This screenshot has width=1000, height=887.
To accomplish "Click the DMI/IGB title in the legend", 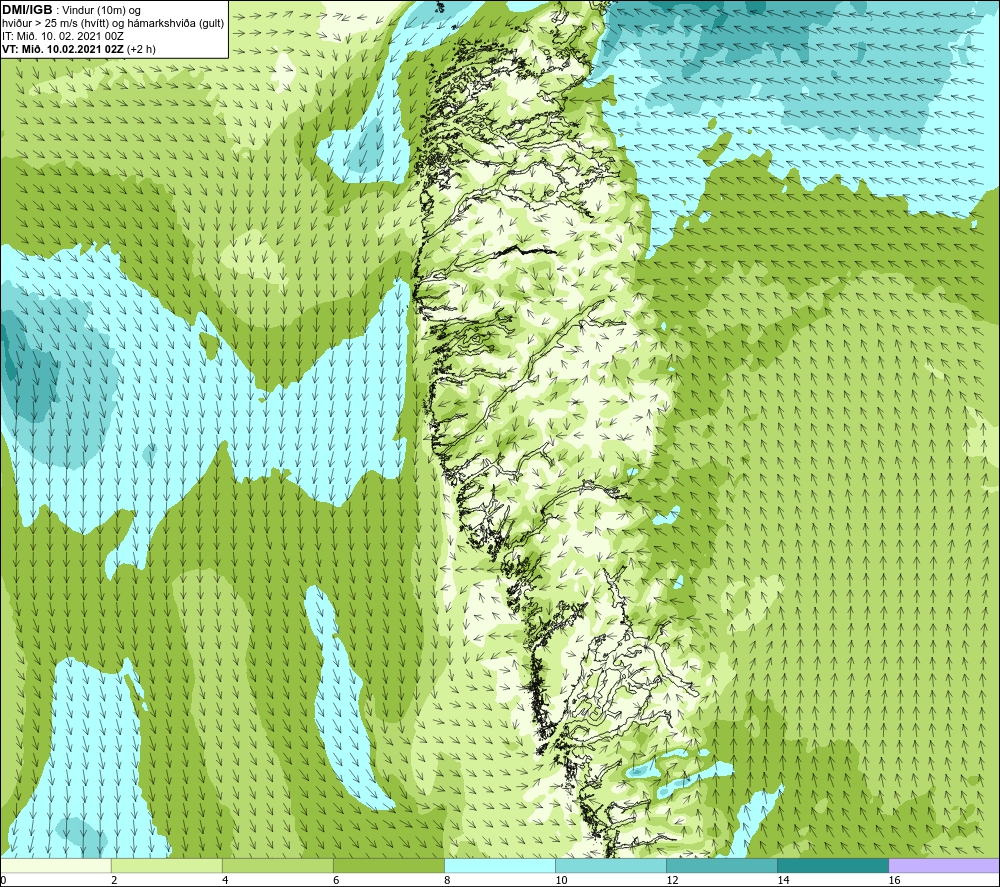I will tap(27, 10).
